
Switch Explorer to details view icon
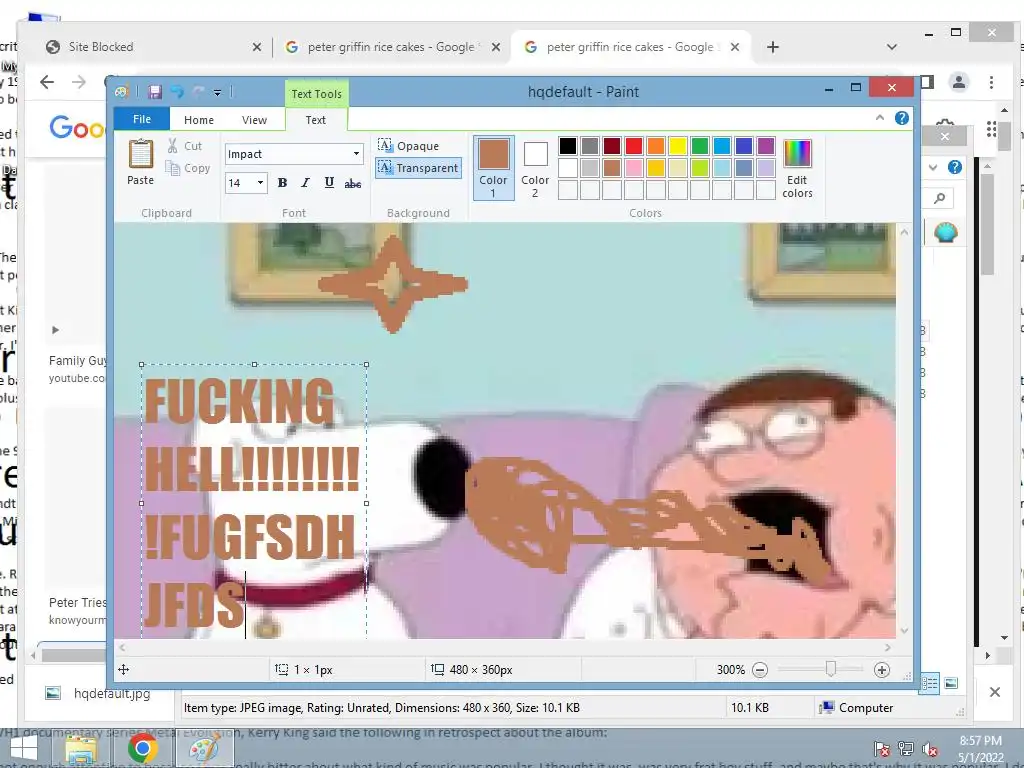point(929,683)
